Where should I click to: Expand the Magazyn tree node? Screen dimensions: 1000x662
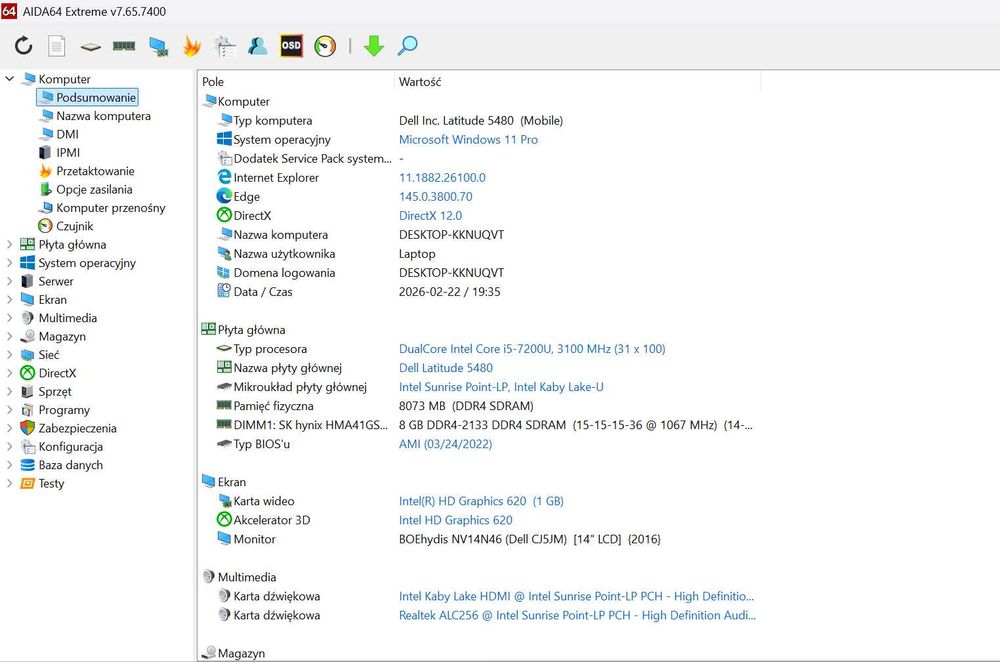[10, 336]
